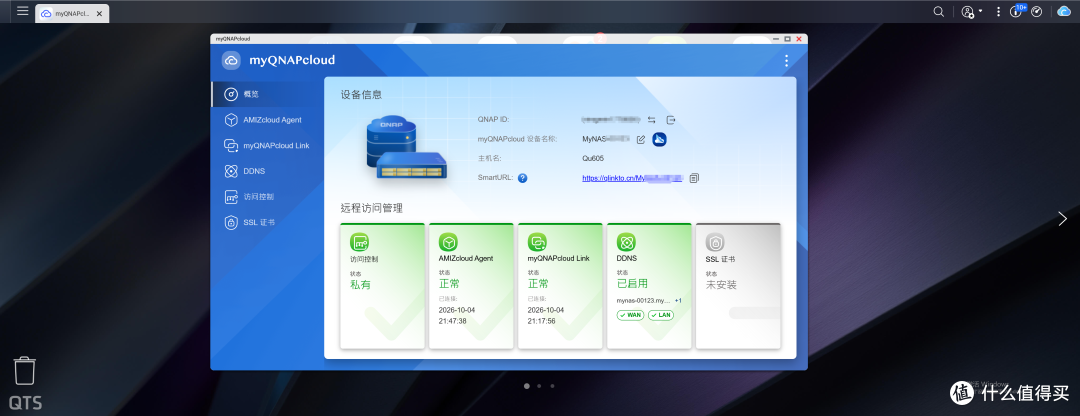
Task: Click the LAN status badge
Action: tap(661, 315)
